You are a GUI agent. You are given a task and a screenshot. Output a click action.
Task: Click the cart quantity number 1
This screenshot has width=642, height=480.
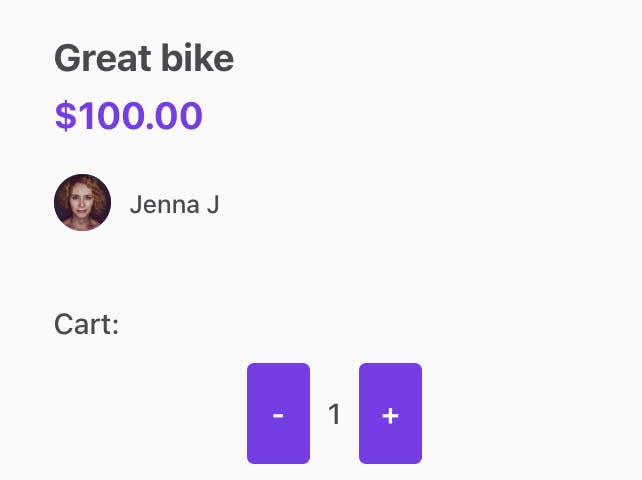point(334,414)
